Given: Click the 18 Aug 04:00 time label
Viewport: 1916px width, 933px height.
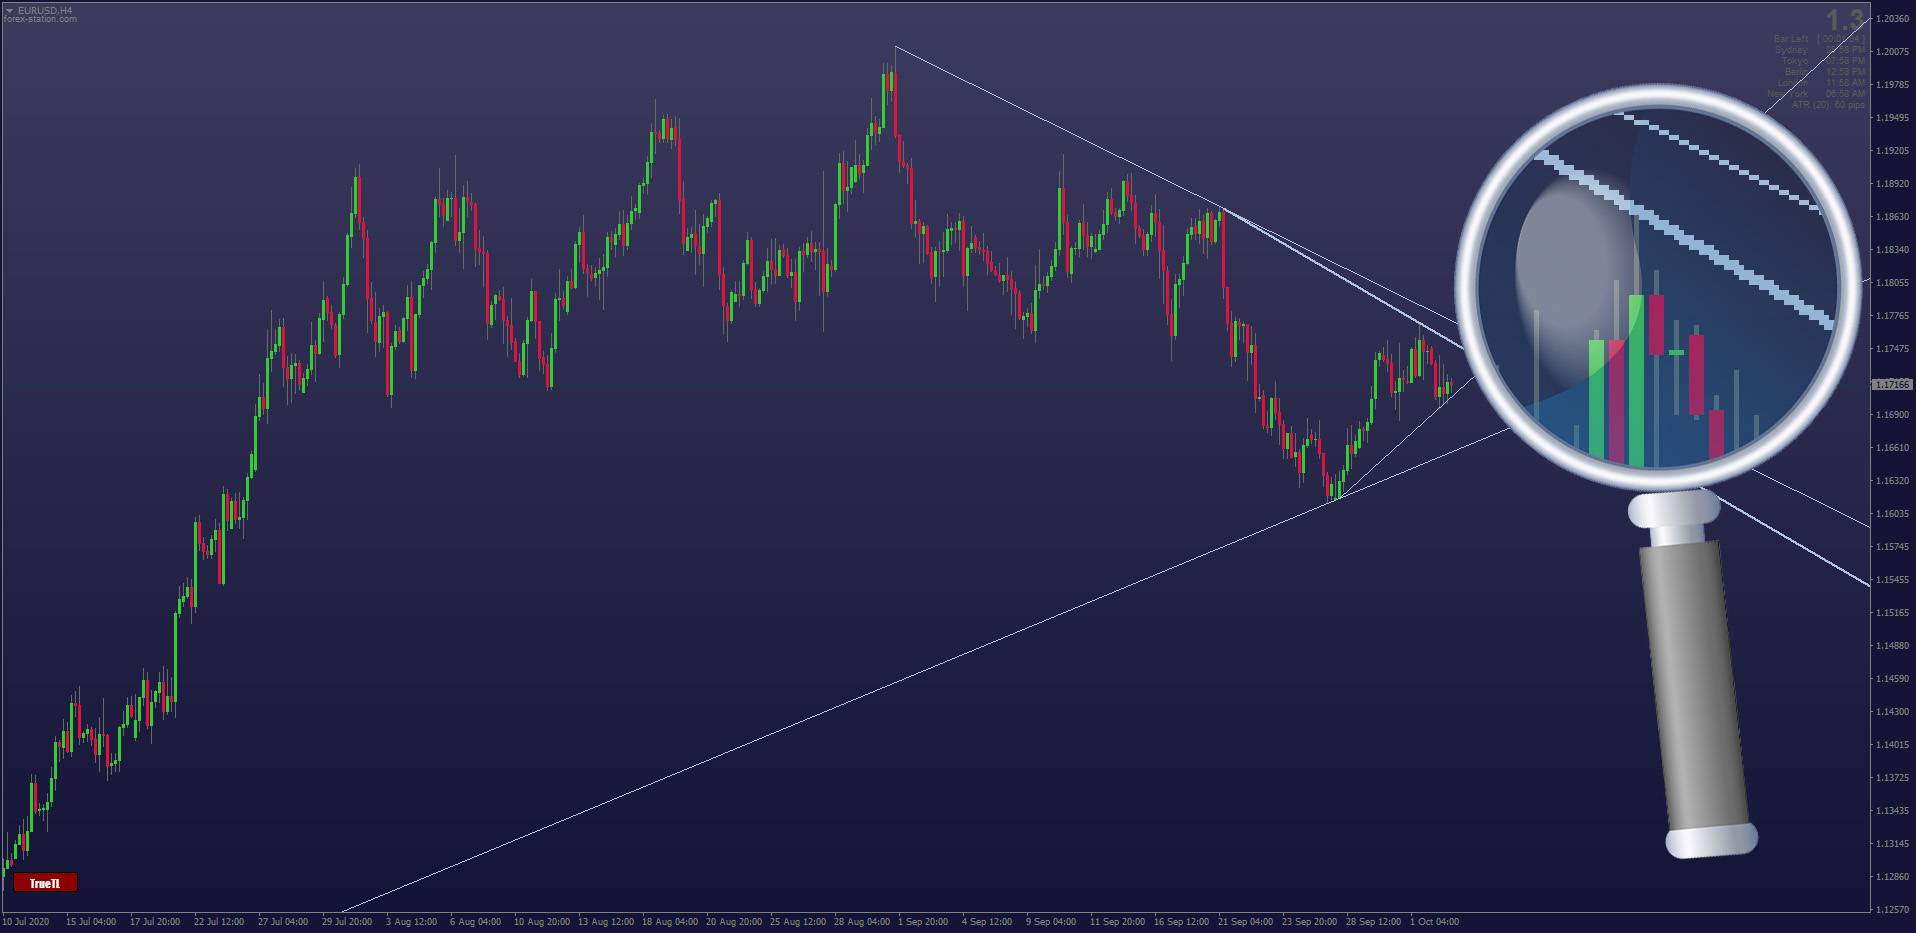Looking at the screenshot, I should [670, 922].
